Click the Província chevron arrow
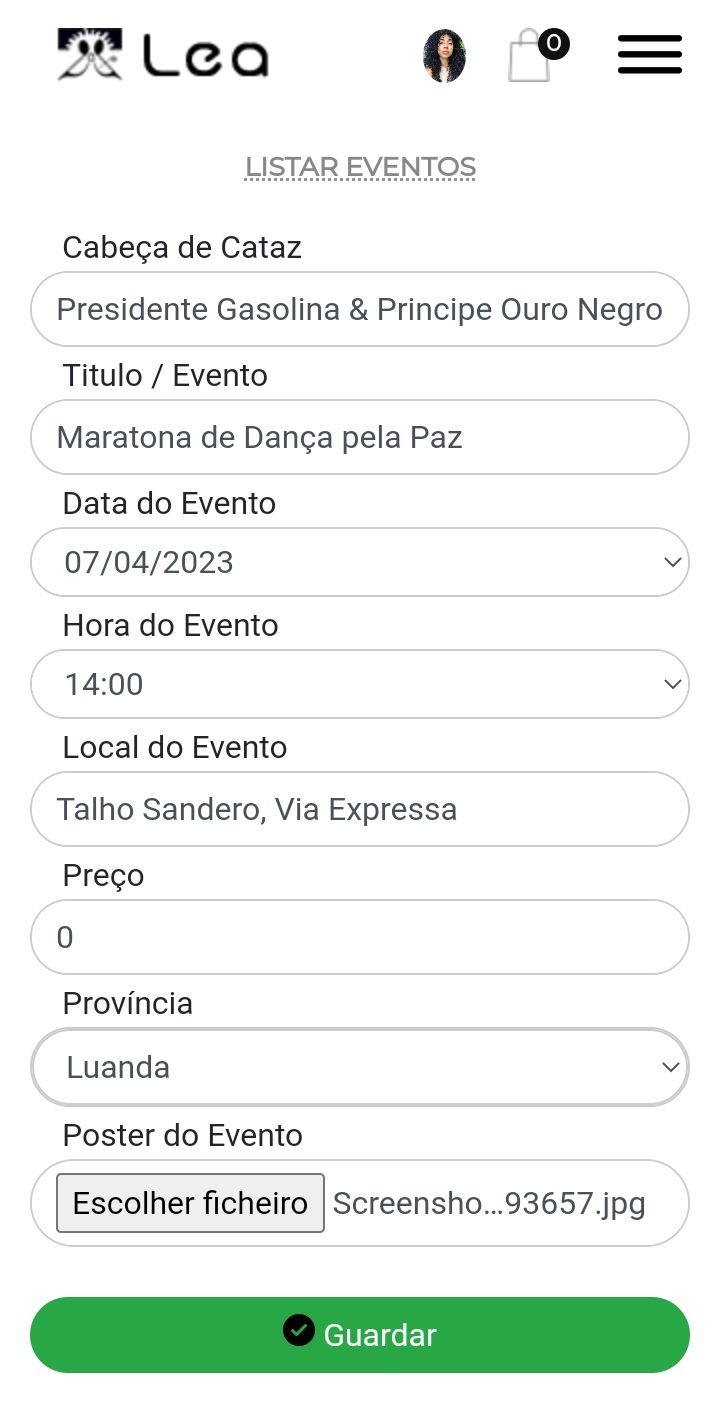Image resolution: width=720 pixels, height=1404 pixels. coord(672,1067)
